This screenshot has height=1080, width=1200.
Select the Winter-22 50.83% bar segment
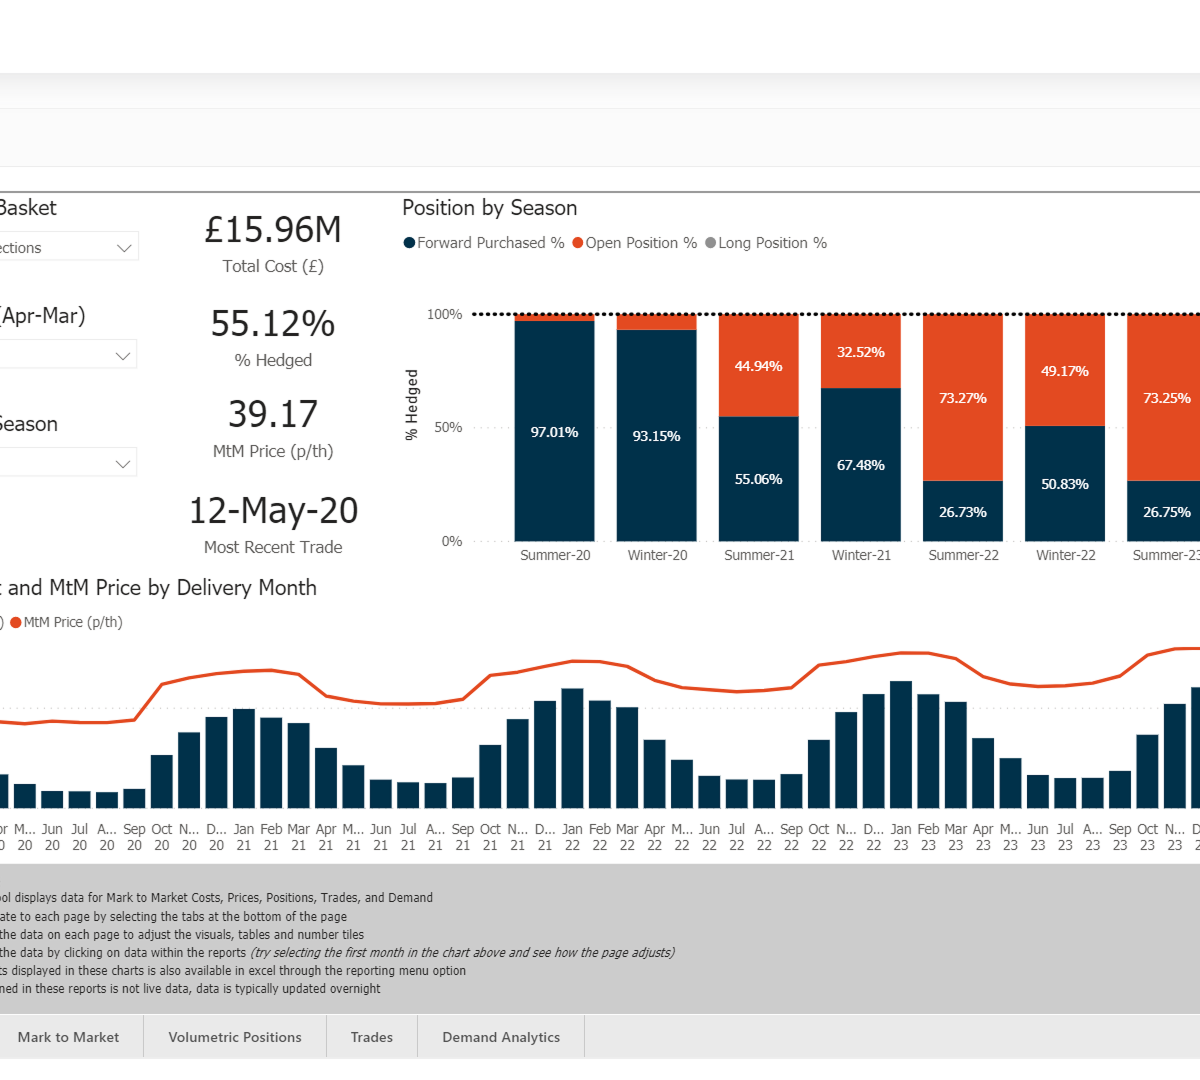click(x=1064, y=484)
